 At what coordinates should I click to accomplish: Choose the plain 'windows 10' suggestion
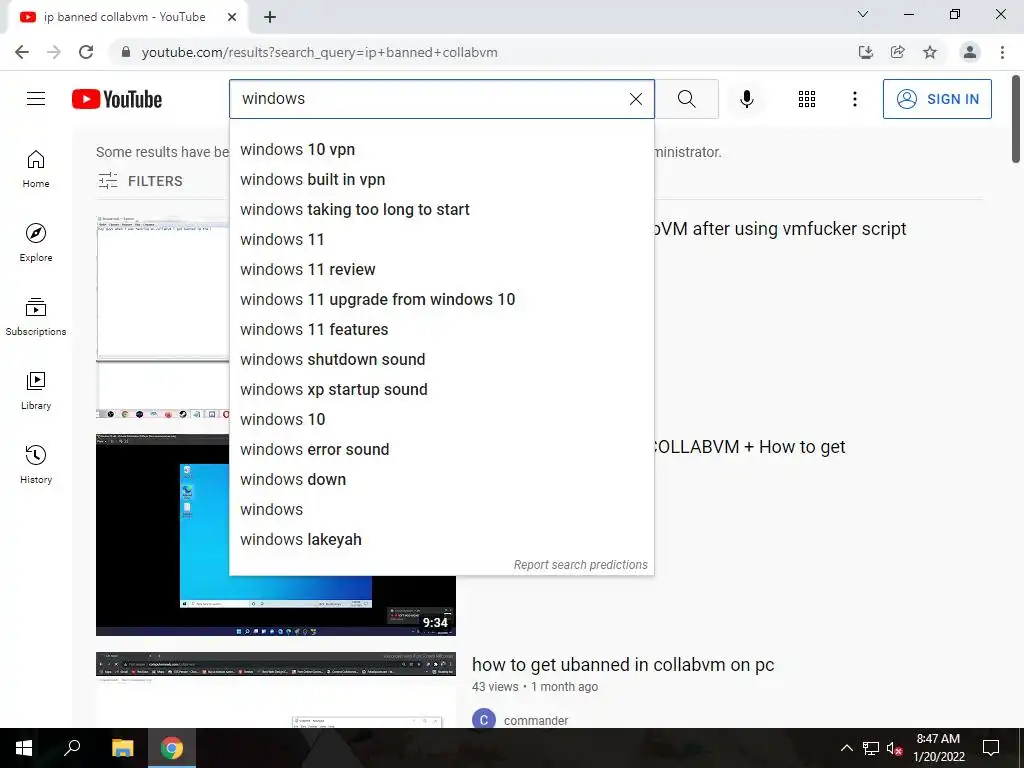pyautogui.click(x=441, y=420)
